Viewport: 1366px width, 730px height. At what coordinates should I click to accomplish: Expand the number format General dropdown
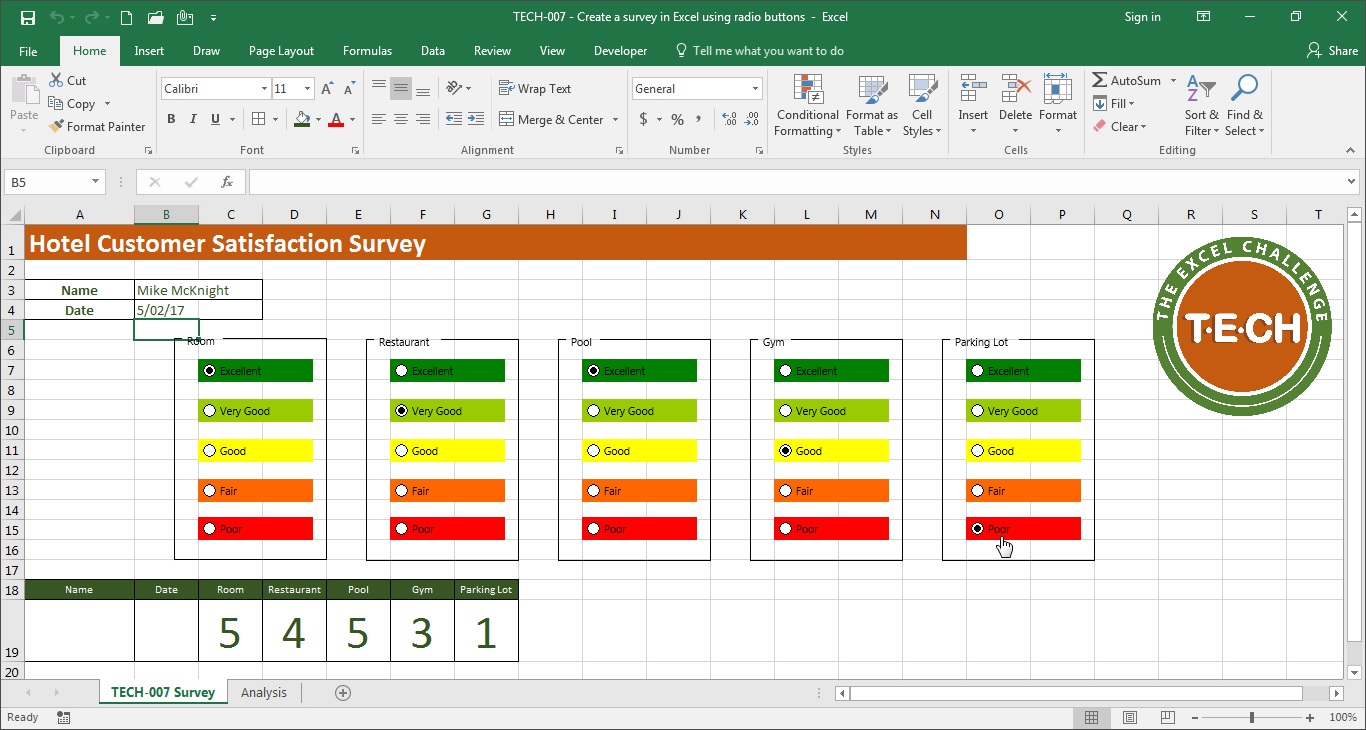click(755, 89)
